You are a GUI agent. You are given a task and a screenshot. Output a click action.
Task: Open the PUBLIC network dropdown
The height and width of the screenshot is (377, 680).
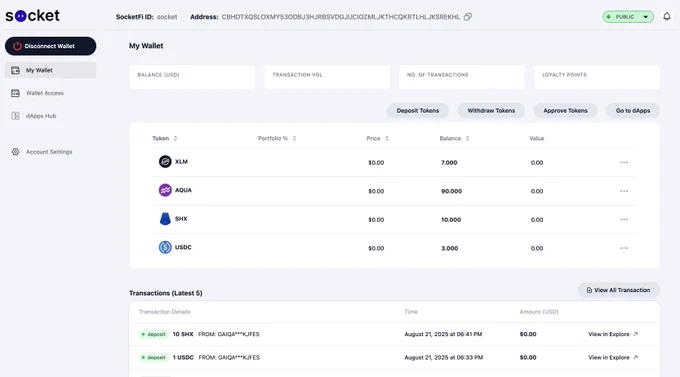628,17
